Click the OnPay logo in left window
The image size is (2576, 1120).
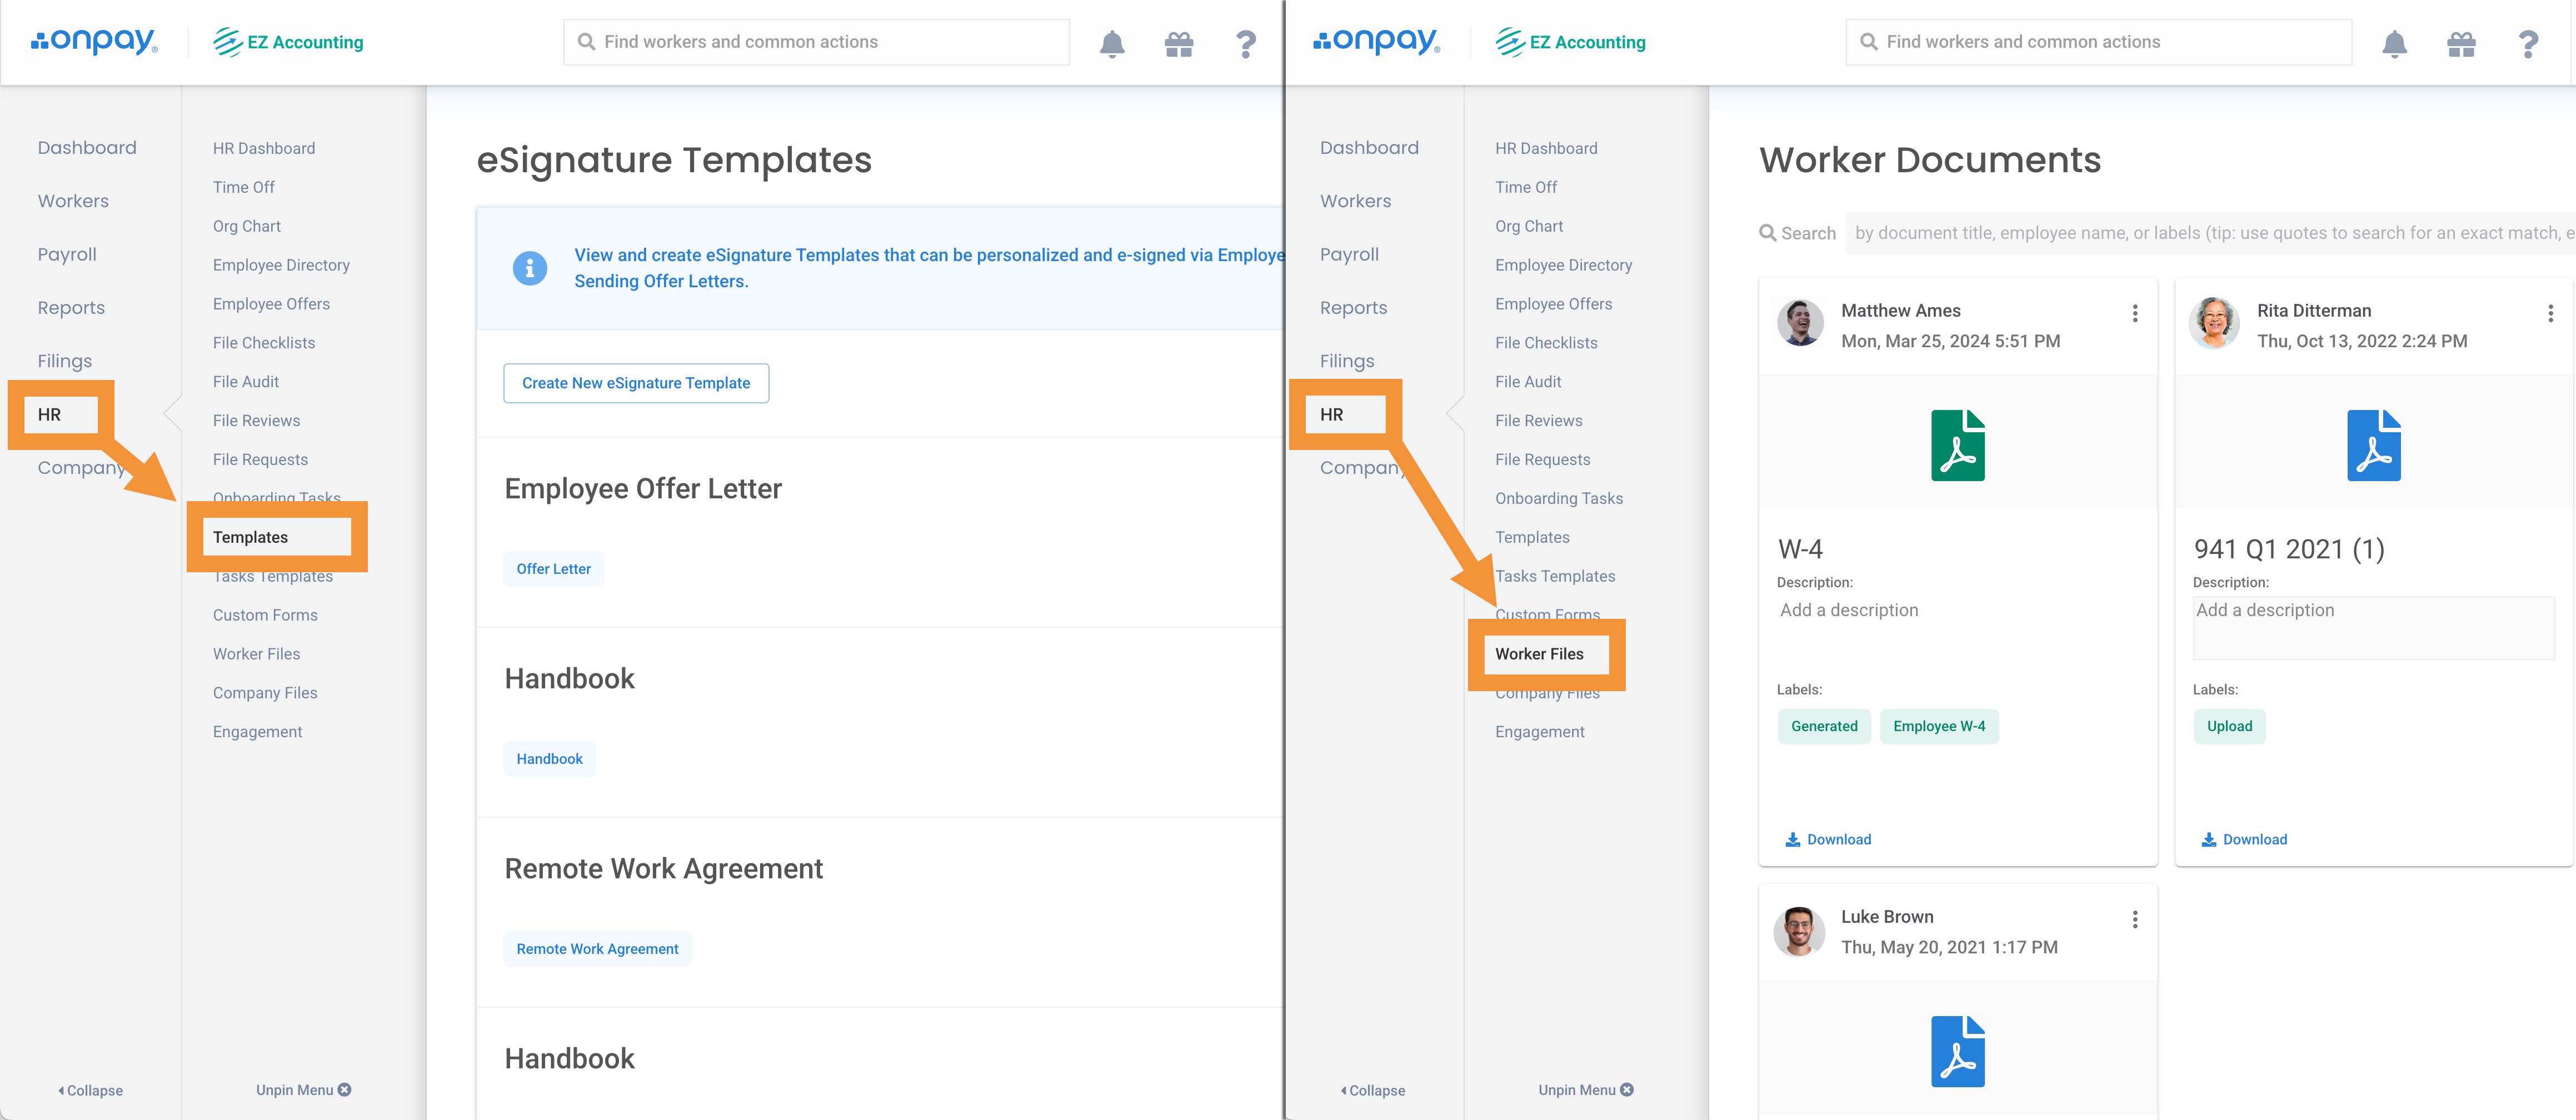pos(94,41)
